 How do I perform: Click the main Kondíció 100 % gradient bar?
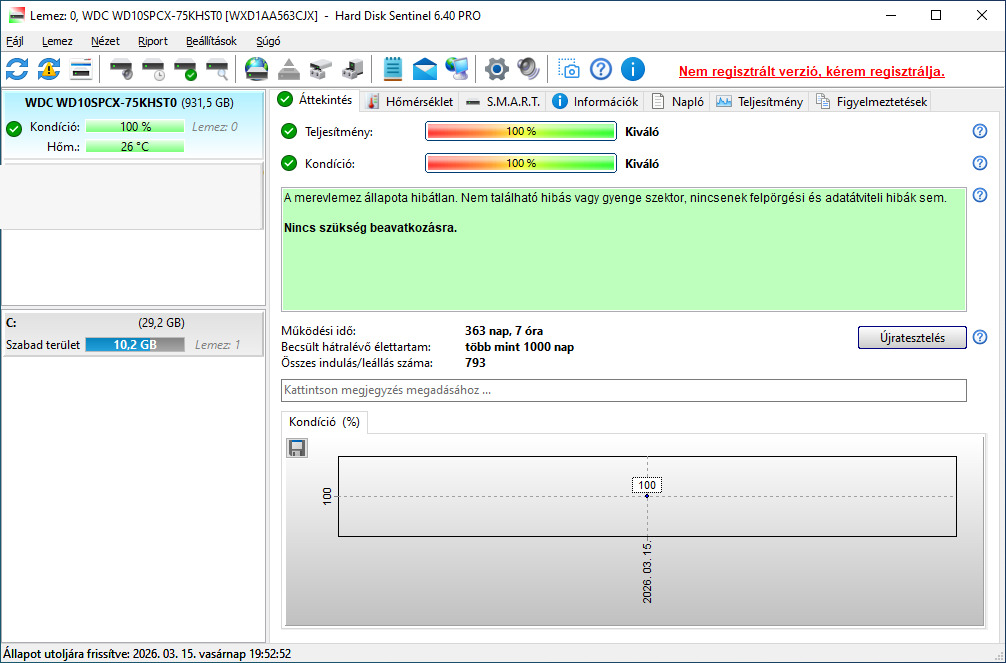pyautogui.click(x=520, y=163)
